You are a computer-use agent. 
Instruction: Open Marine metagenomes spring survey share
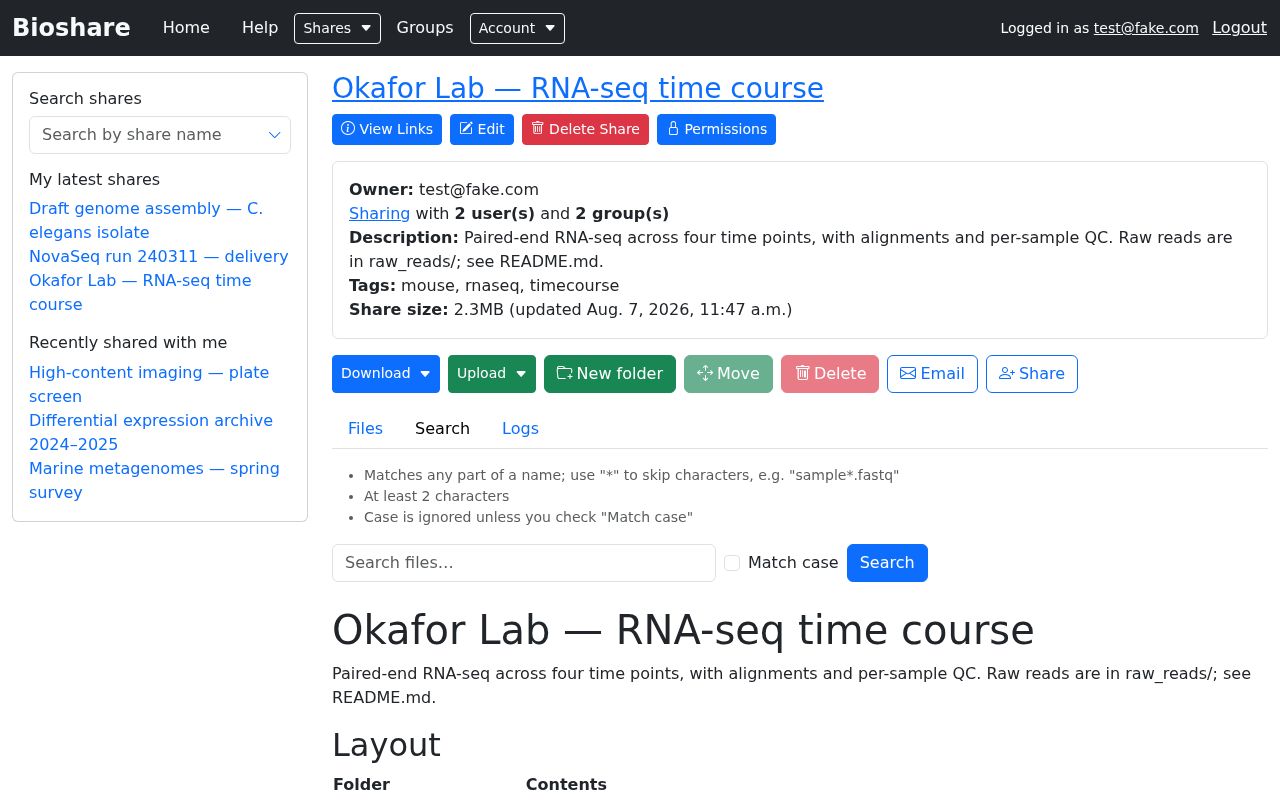pyautogui.click(x=154, y=481)
